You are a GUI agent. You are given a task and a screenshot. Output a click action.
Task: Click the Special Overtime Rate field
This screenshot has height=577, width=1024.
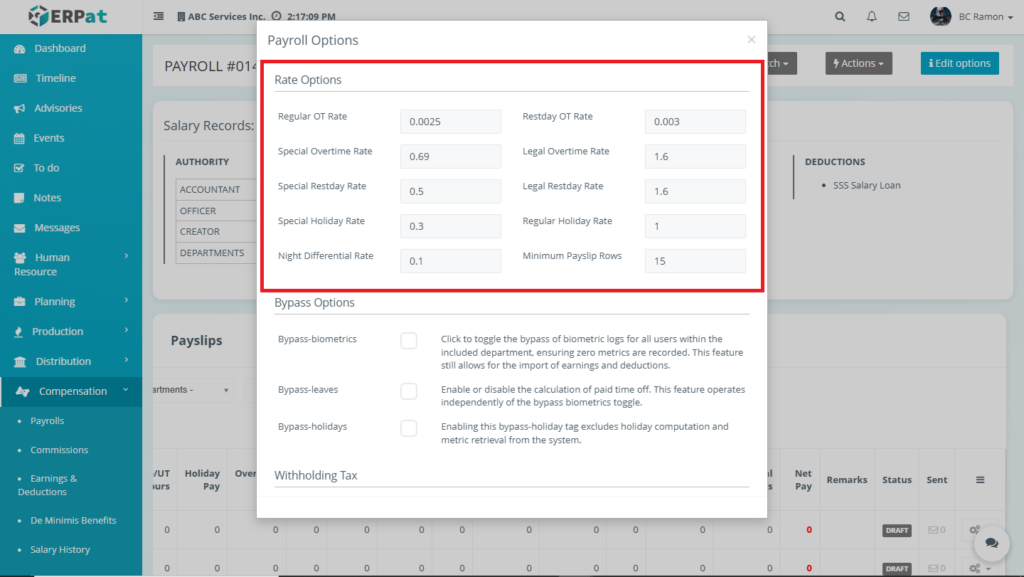(451, 157)
